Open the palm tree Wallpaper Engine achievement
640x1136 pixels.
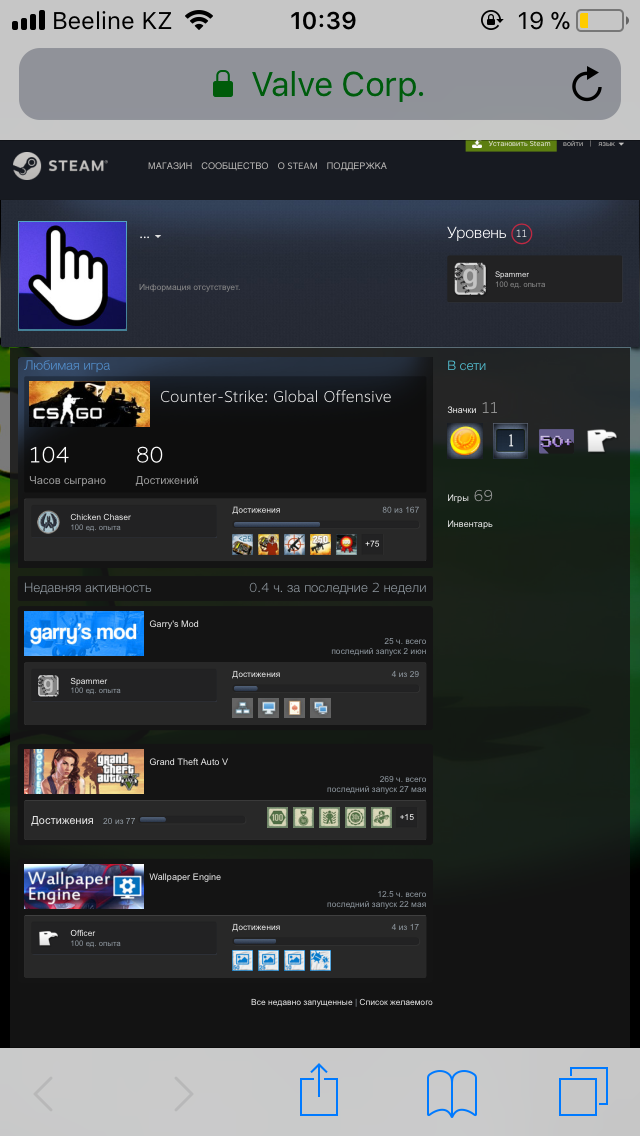[320, 961]
